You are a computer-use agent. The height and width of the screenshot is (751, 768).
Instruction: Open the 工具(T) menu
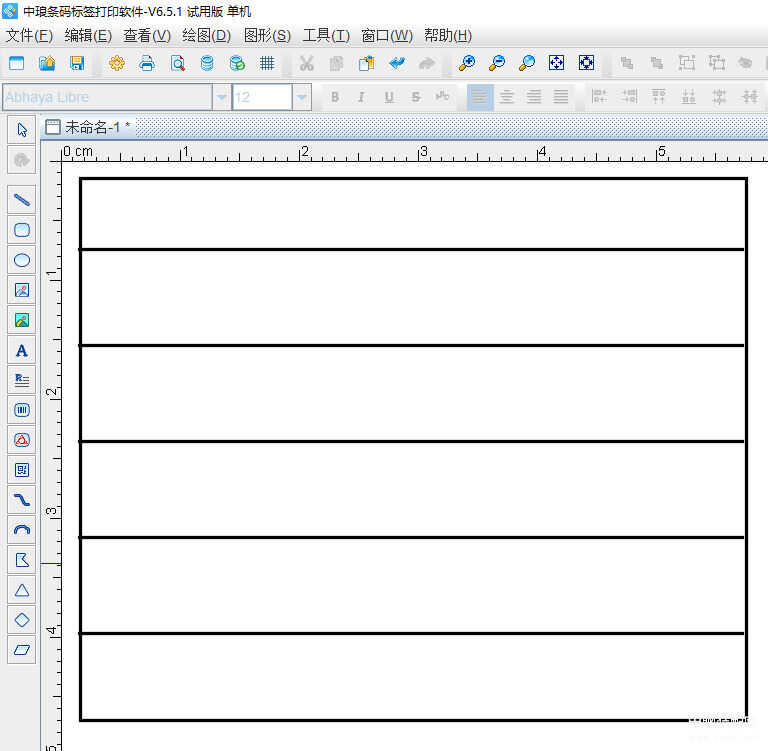tap(326, 36)
